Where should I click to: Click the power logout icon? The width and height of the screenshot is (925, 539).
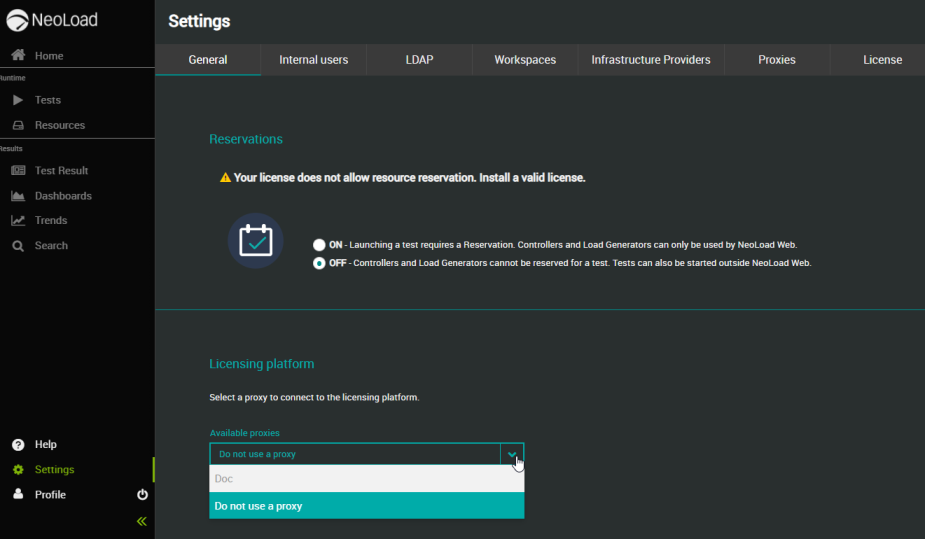tap(142, 494)
